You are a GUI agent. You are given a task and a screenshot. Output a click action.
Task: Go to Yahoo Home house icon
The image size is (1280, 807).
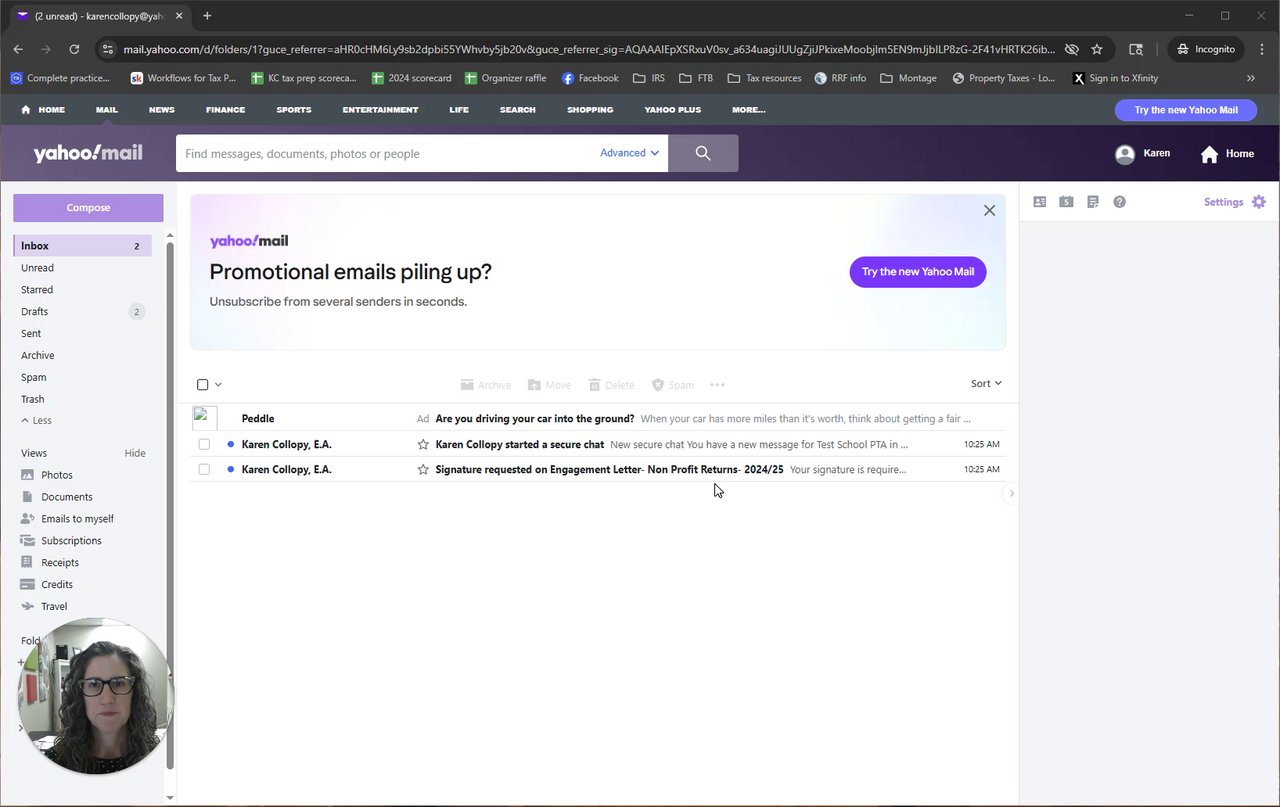1210,154
